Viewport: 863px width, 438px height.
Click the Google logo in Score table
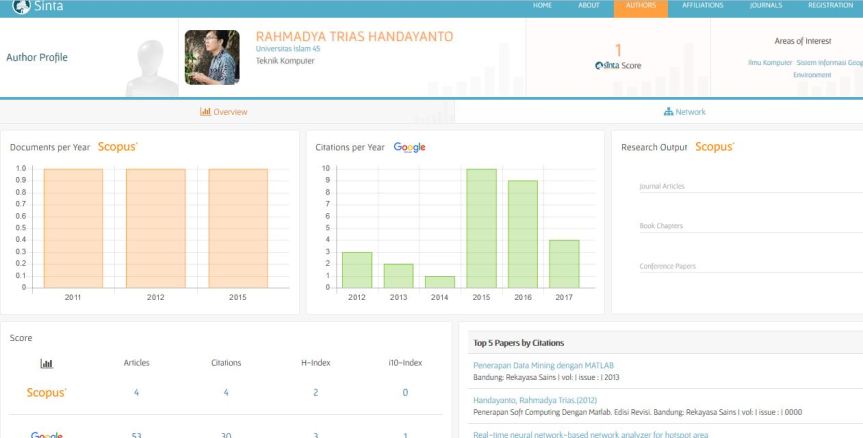(x=46, y=434)
